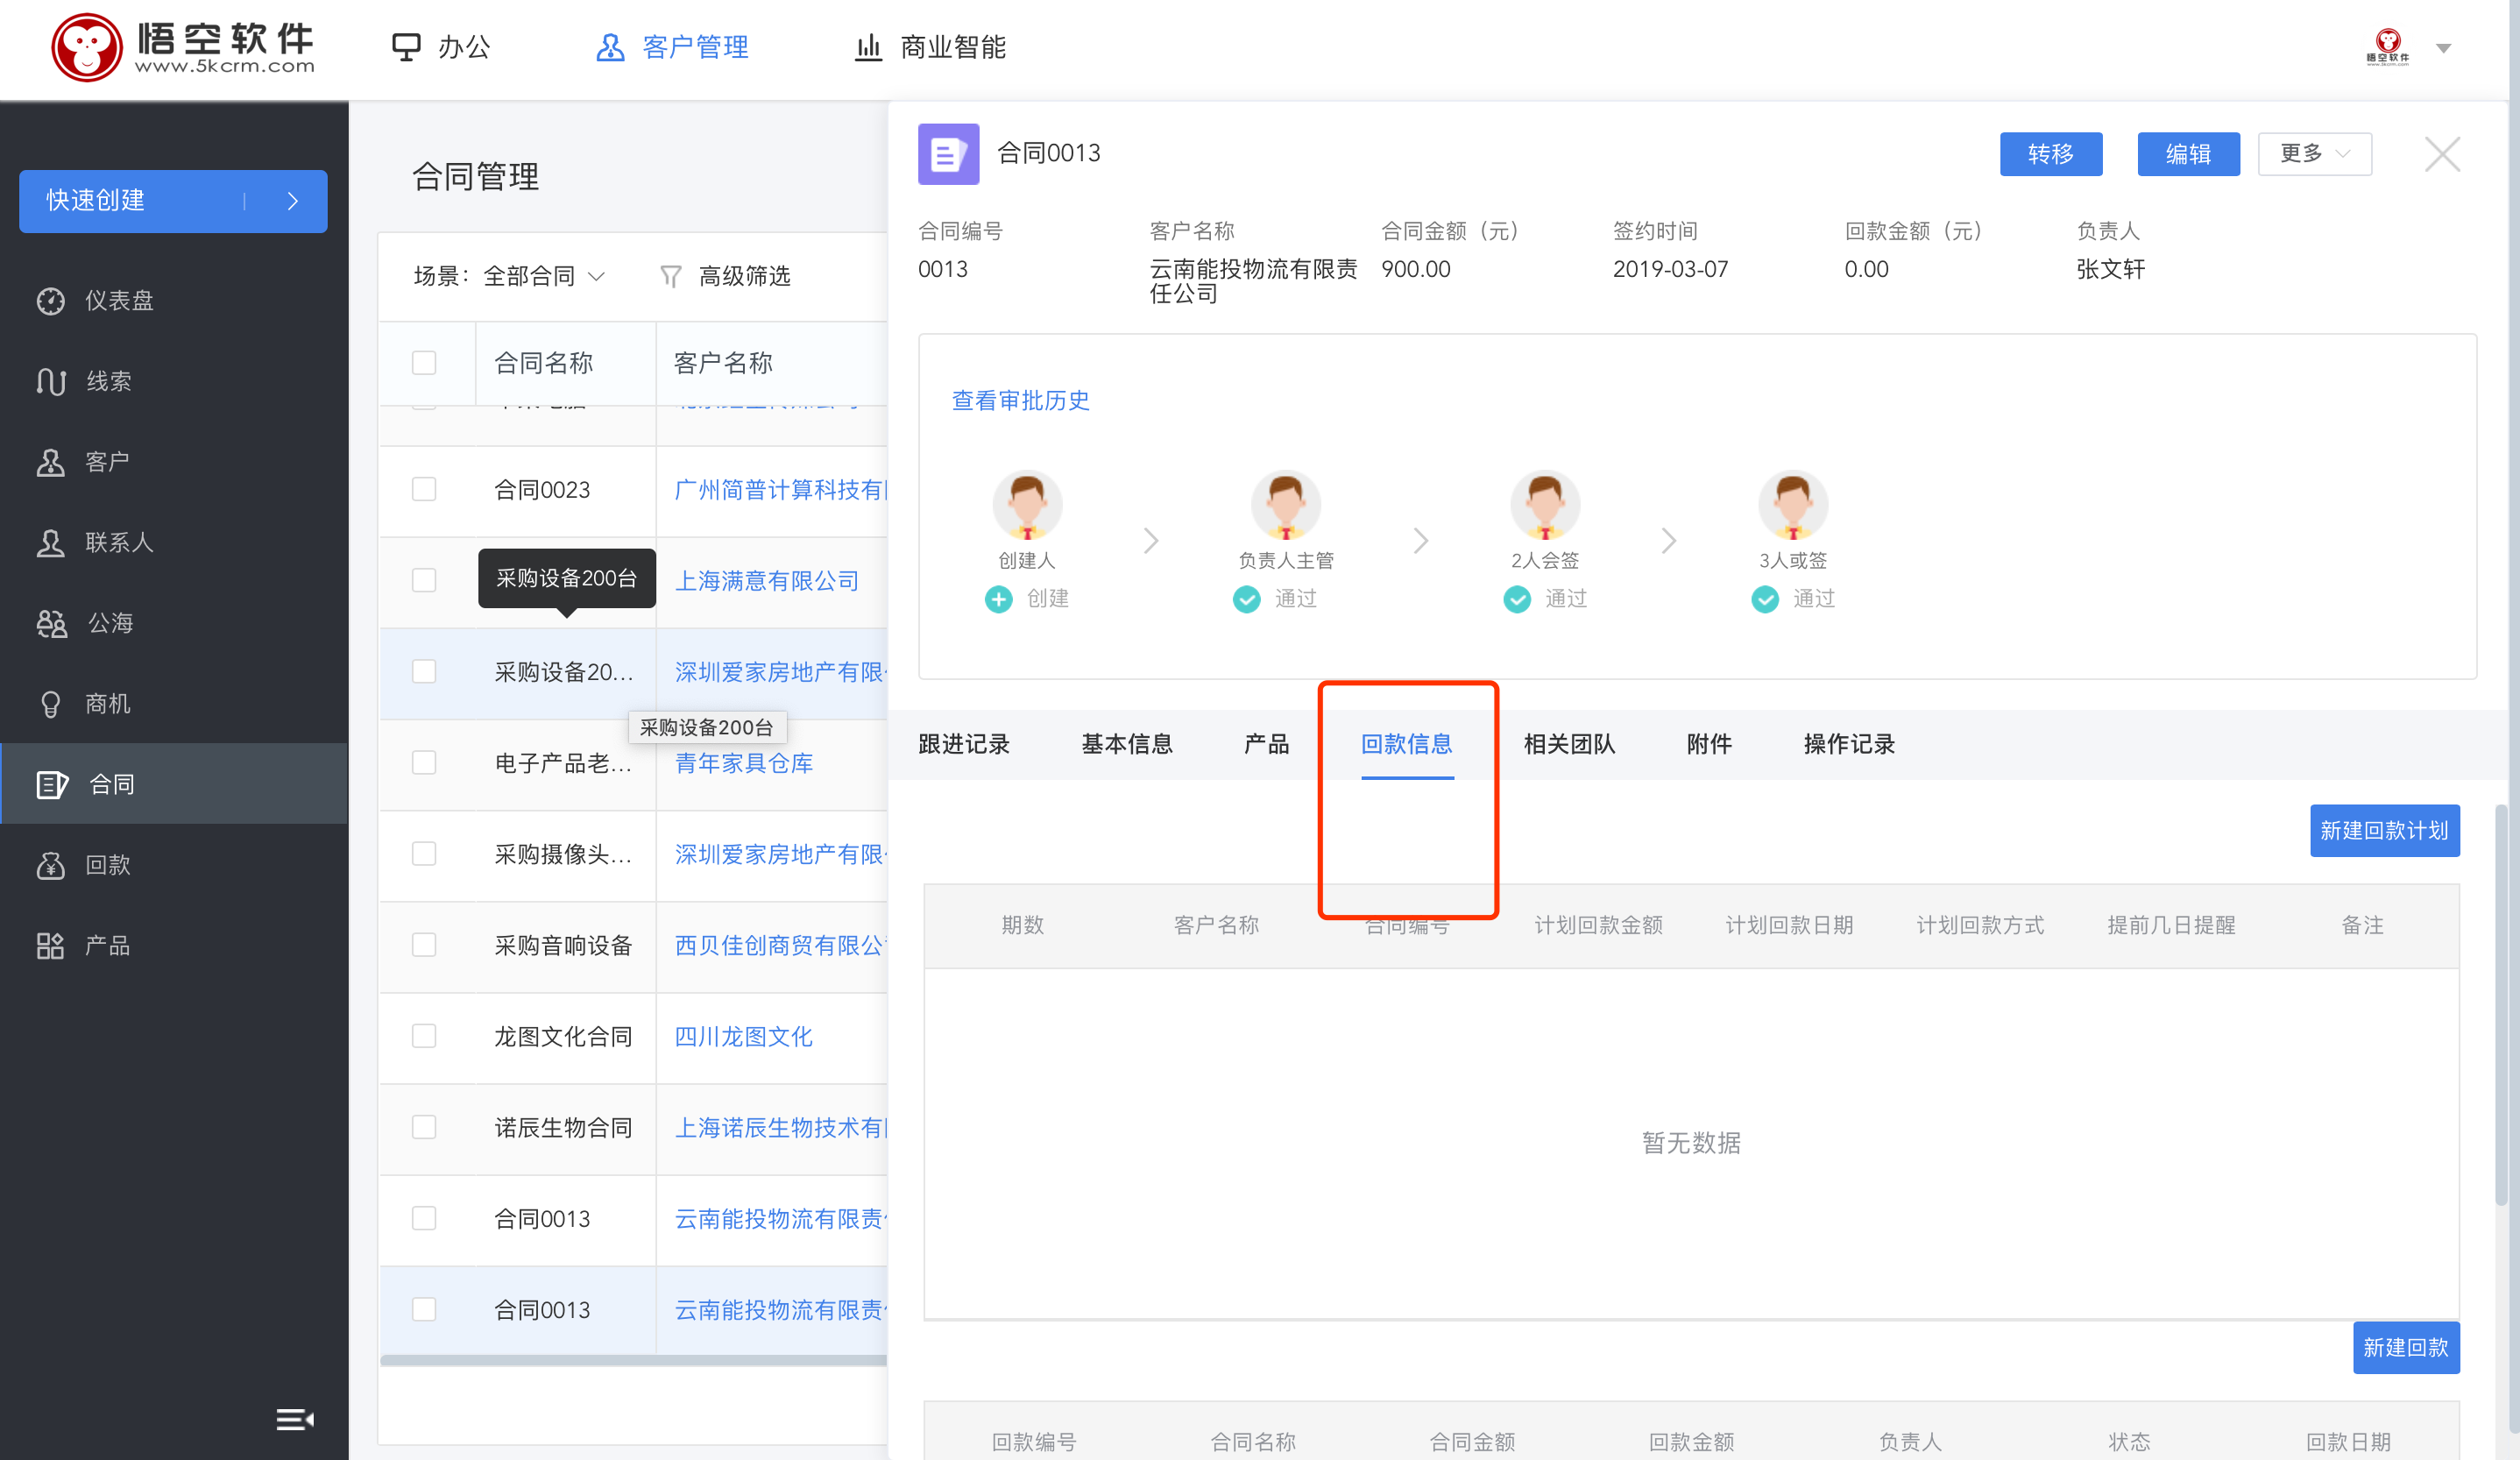Click the detail panel vertical scrollbar

[x=2500, y=1004]
